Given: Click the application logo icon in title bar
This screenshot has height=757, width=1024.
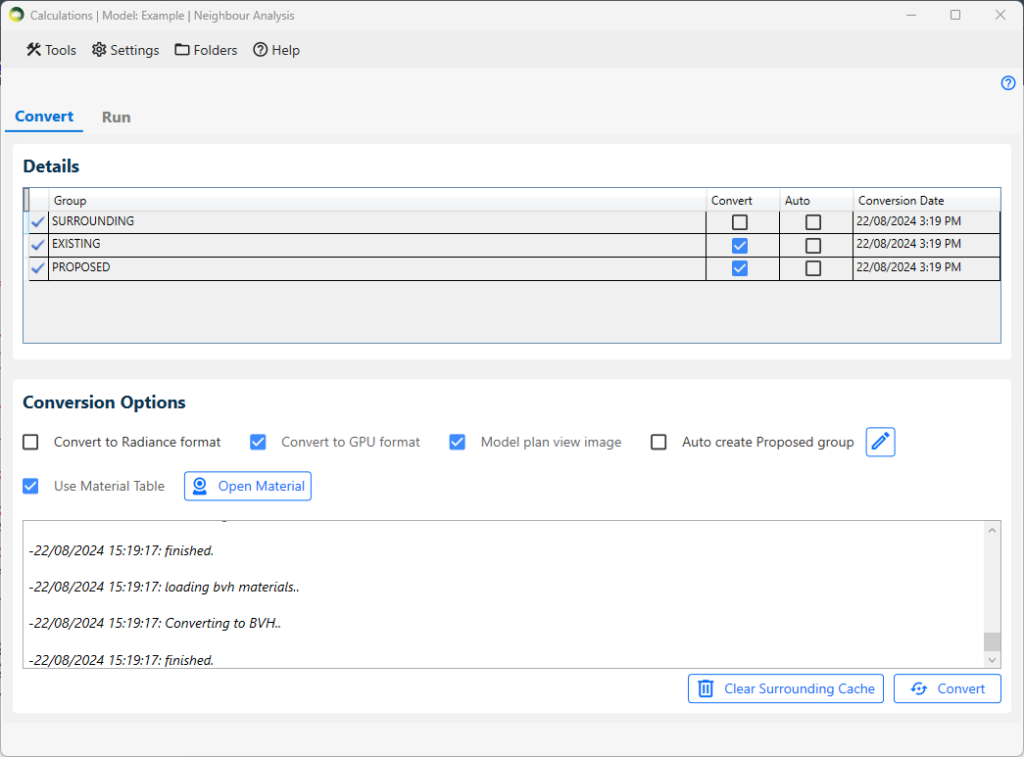Looking at the screenshot, I should click(16, 15).
